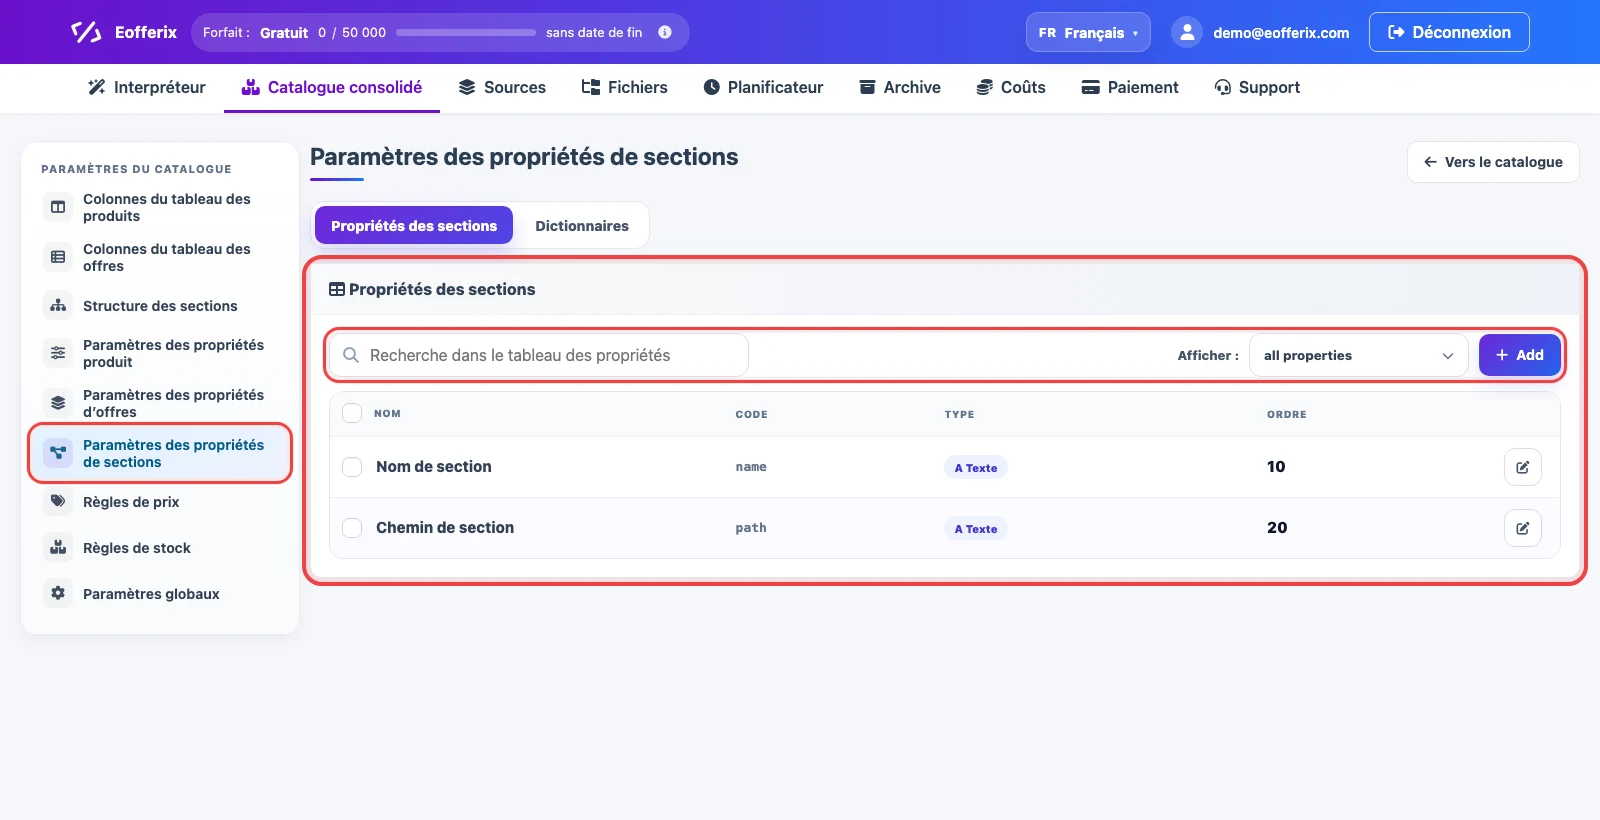Open the Paiement menu

(1130, 87)
